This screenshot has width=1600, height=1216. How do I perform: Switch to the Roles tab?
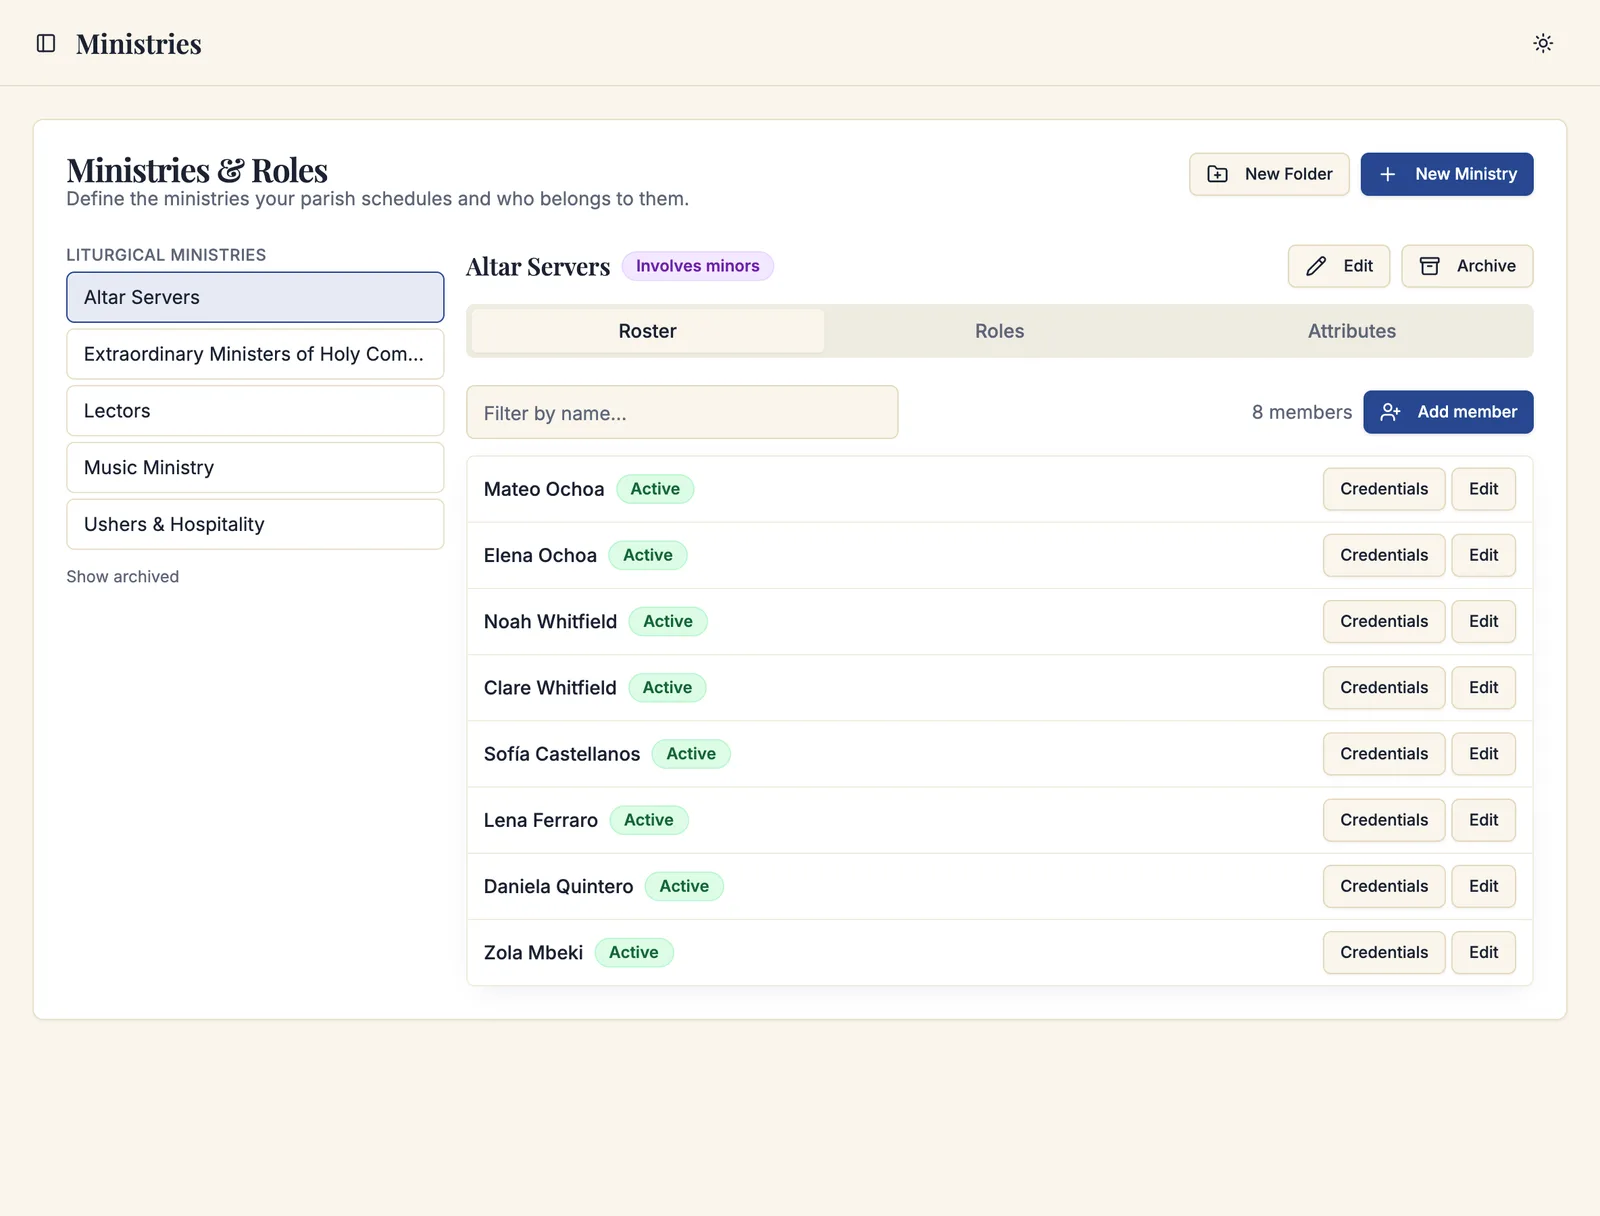pyautogui.click(x=1000, y=331)
